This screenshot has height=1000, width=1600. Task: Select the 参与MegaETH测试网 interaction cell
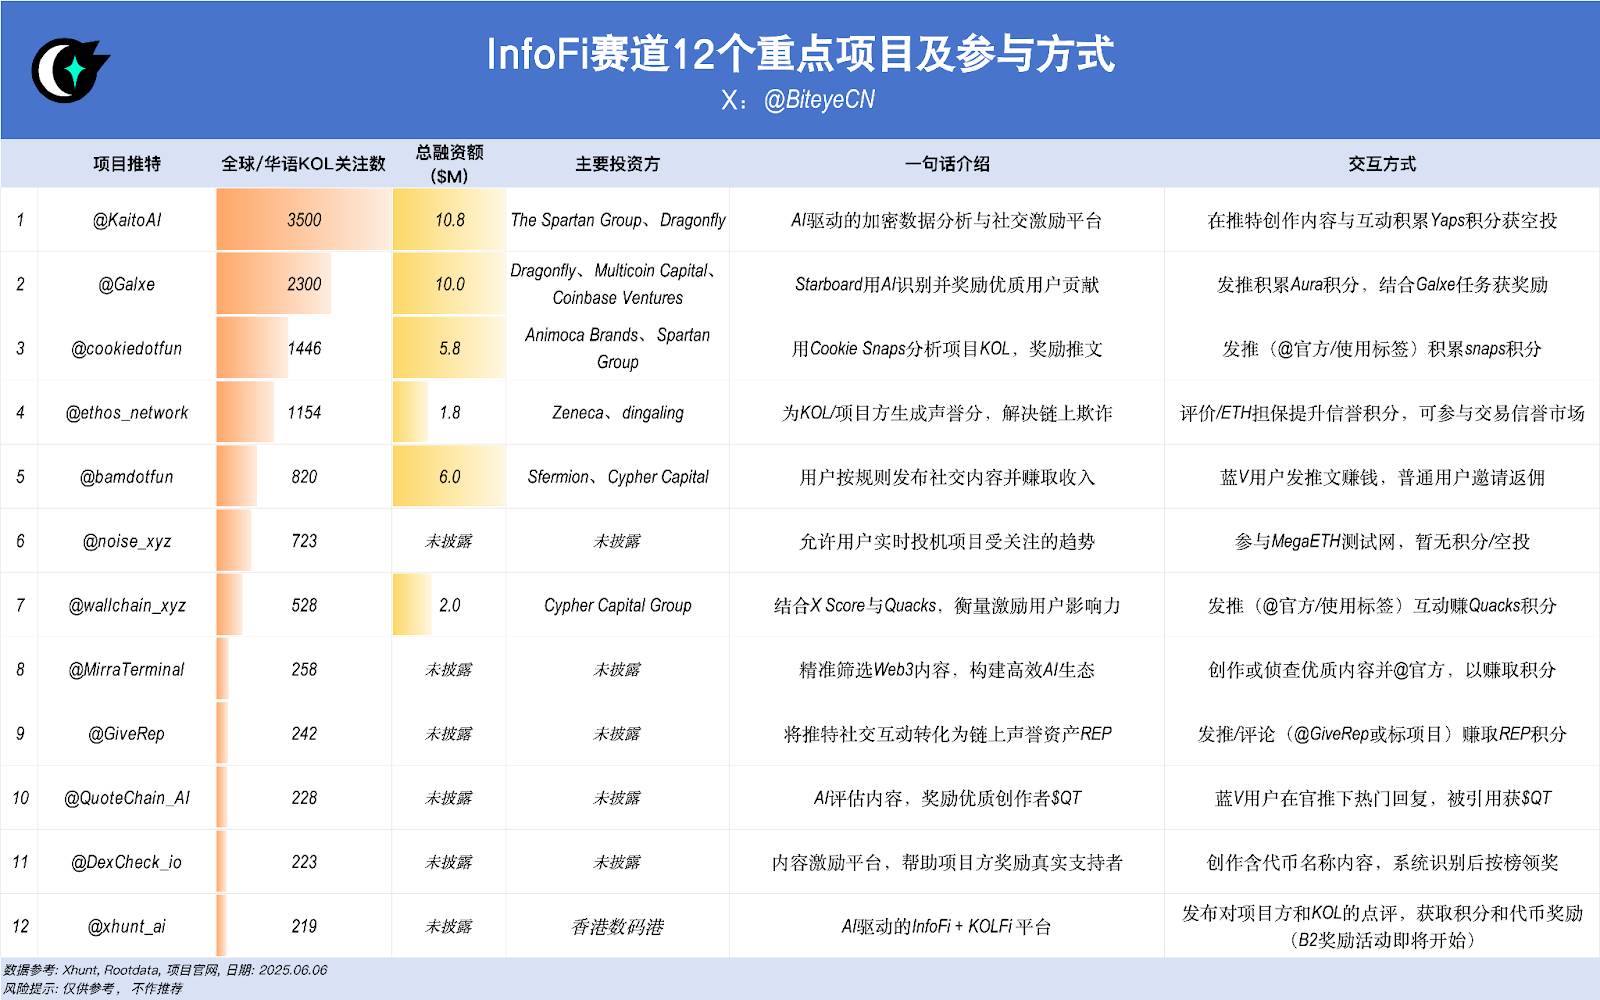(1382, 541)
